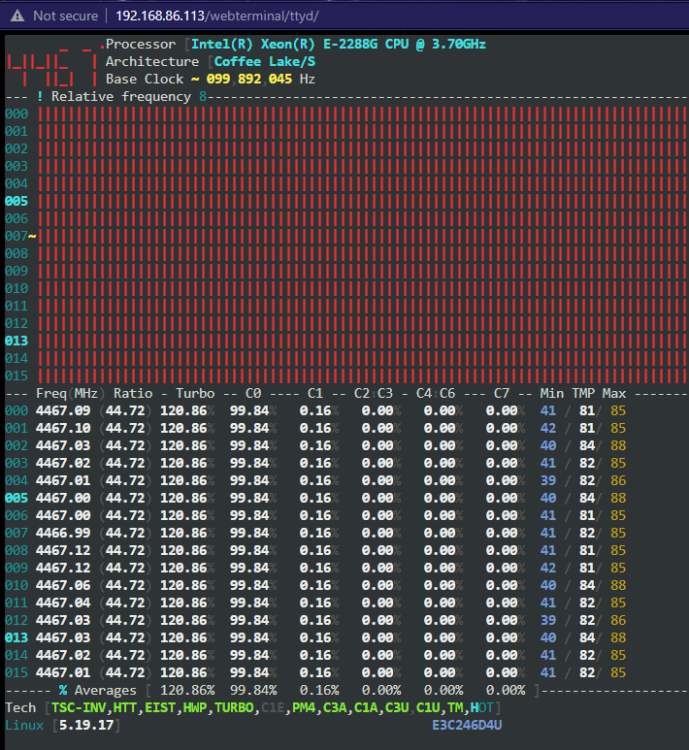Click the URL 192.168.86.113/webterminal/ttyd/ address field

(x=217, y=16)
